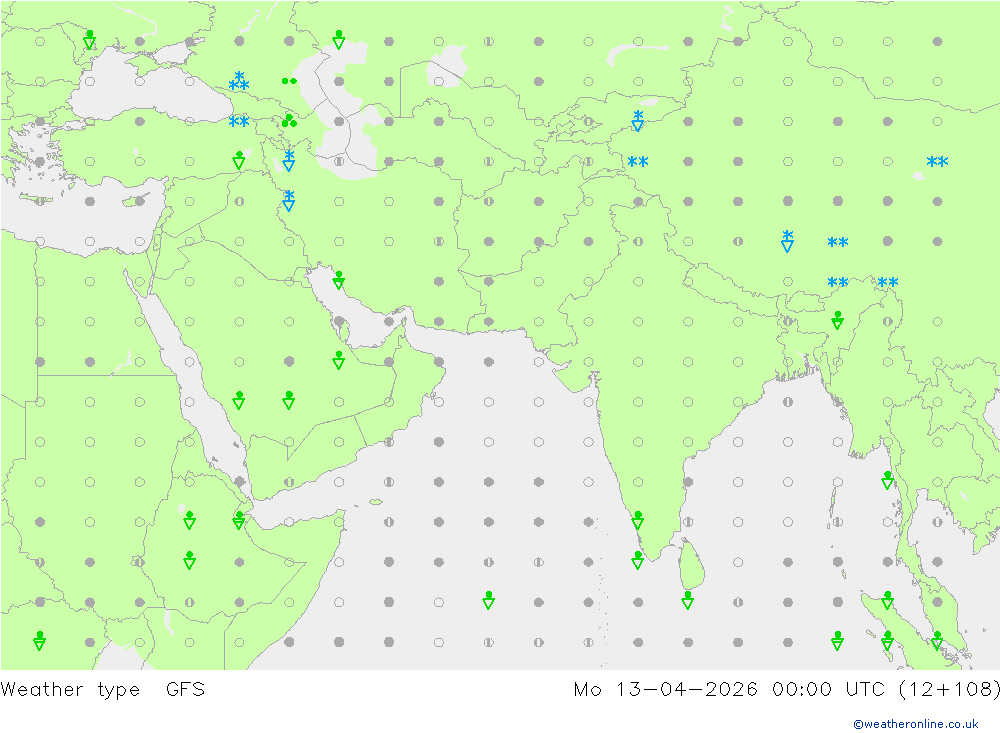Select the two-green-dots rain symbol west of the Caspian
This screenshot has width=1000, height=733.
pos(289,81)
